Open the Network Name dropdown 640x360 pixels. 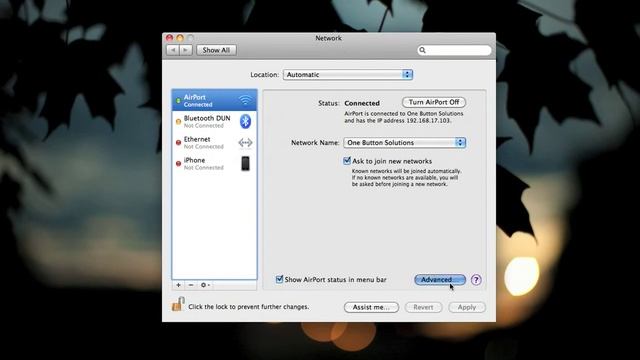pyautogui.click(x=404, y=142)
